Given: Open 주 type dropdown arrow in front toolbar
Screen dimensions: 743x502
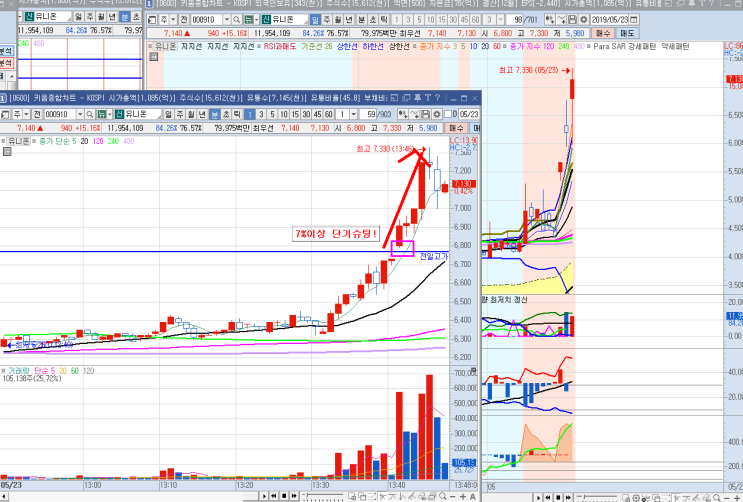Looking at the screenshot, I should [x=26, y=114].
